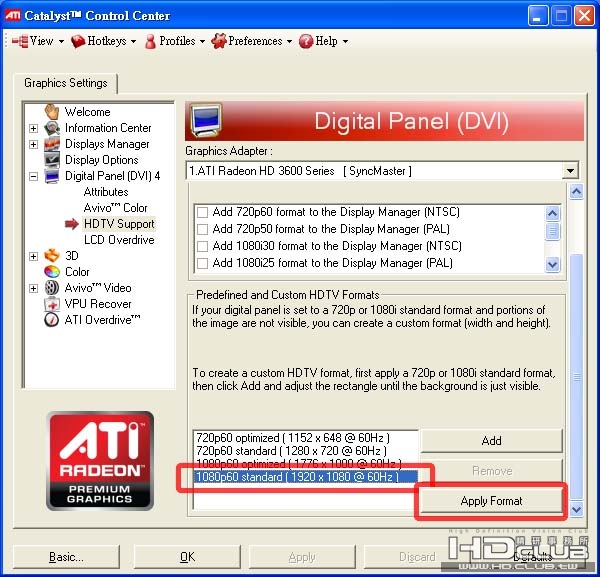Click the Avivo Video film reel icon
The image size is (600, 577).
point(52,288)
